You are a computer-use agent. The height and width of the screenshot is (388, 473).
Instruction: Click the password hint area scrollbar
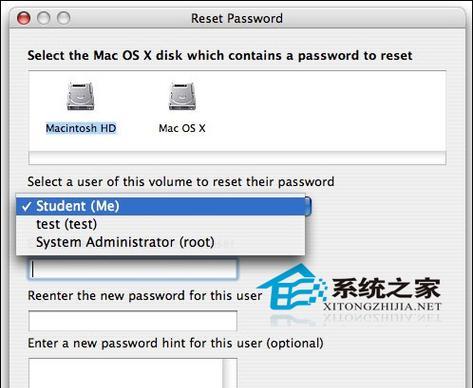[230, 373]
